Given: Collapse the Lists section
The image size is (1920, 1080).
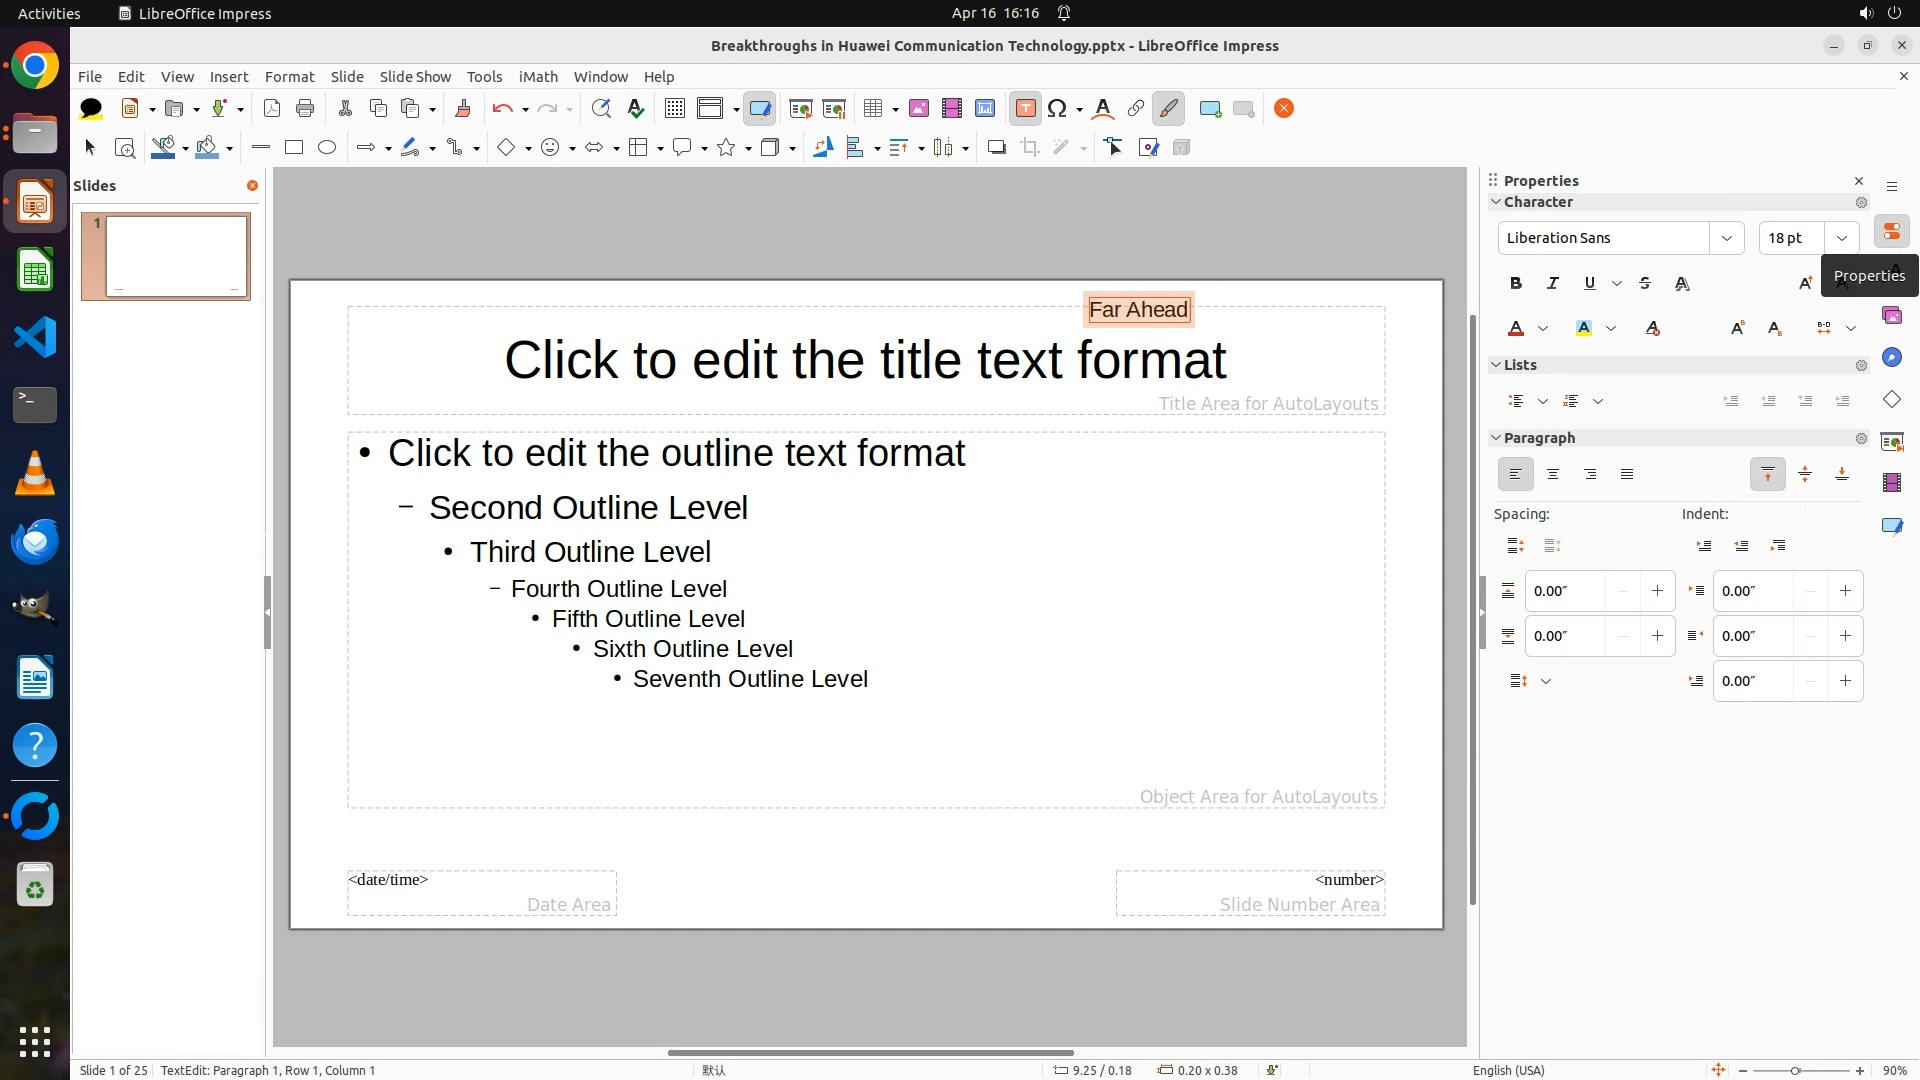Looking at the screenshot, I should pos(1496,365).
